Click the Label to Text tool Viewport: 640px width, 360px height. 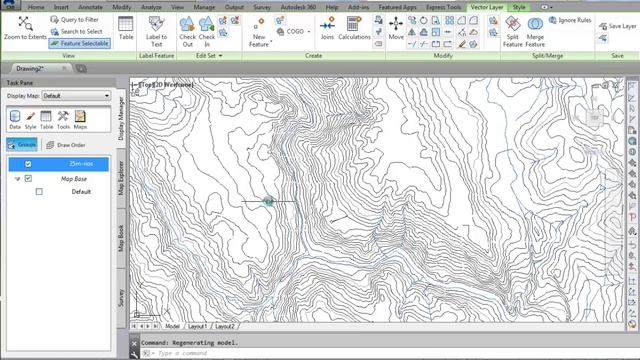[x=156, y=31]
